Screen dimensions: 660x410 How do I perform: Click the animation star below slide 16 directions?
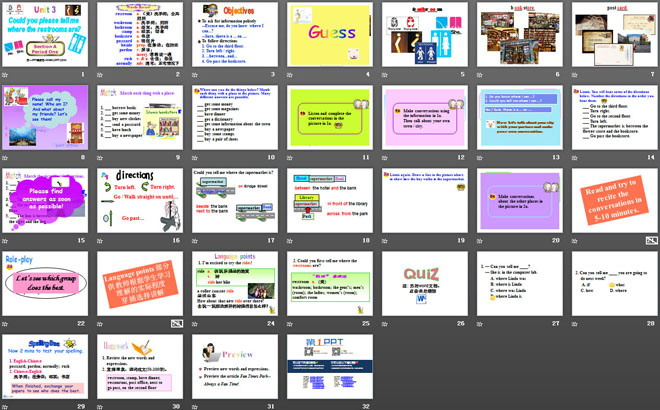(101, 241)
